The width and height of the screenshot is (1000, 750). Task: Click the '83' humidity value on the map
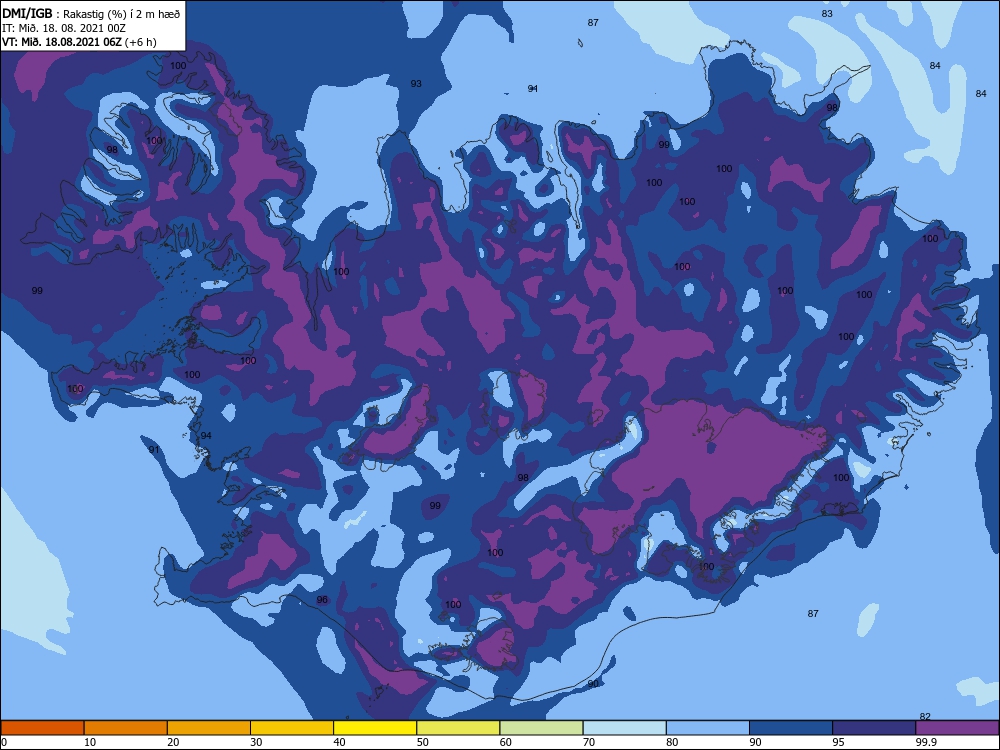pyautogui.click(x=827, y=13)
